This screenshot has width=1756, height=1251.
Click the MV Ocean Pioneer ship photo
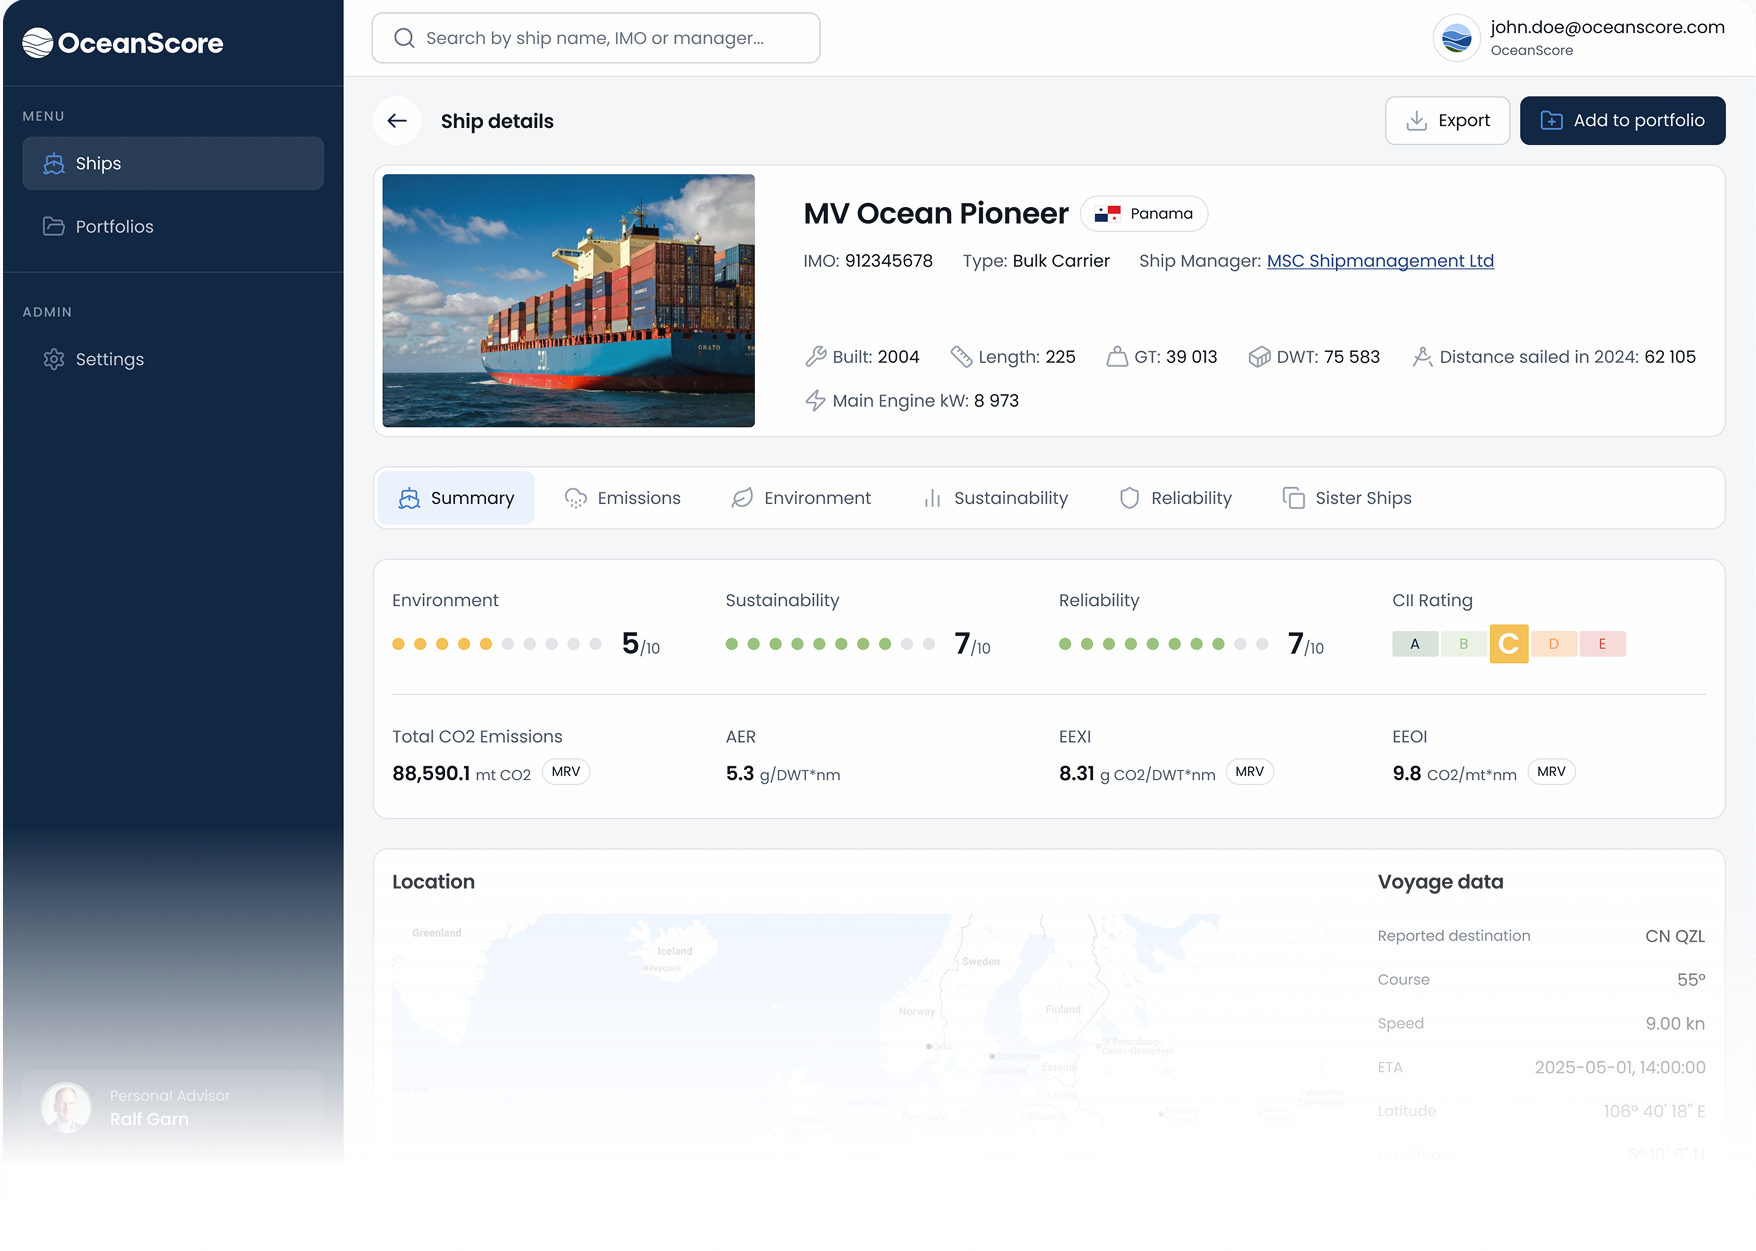tap(568, 301)
